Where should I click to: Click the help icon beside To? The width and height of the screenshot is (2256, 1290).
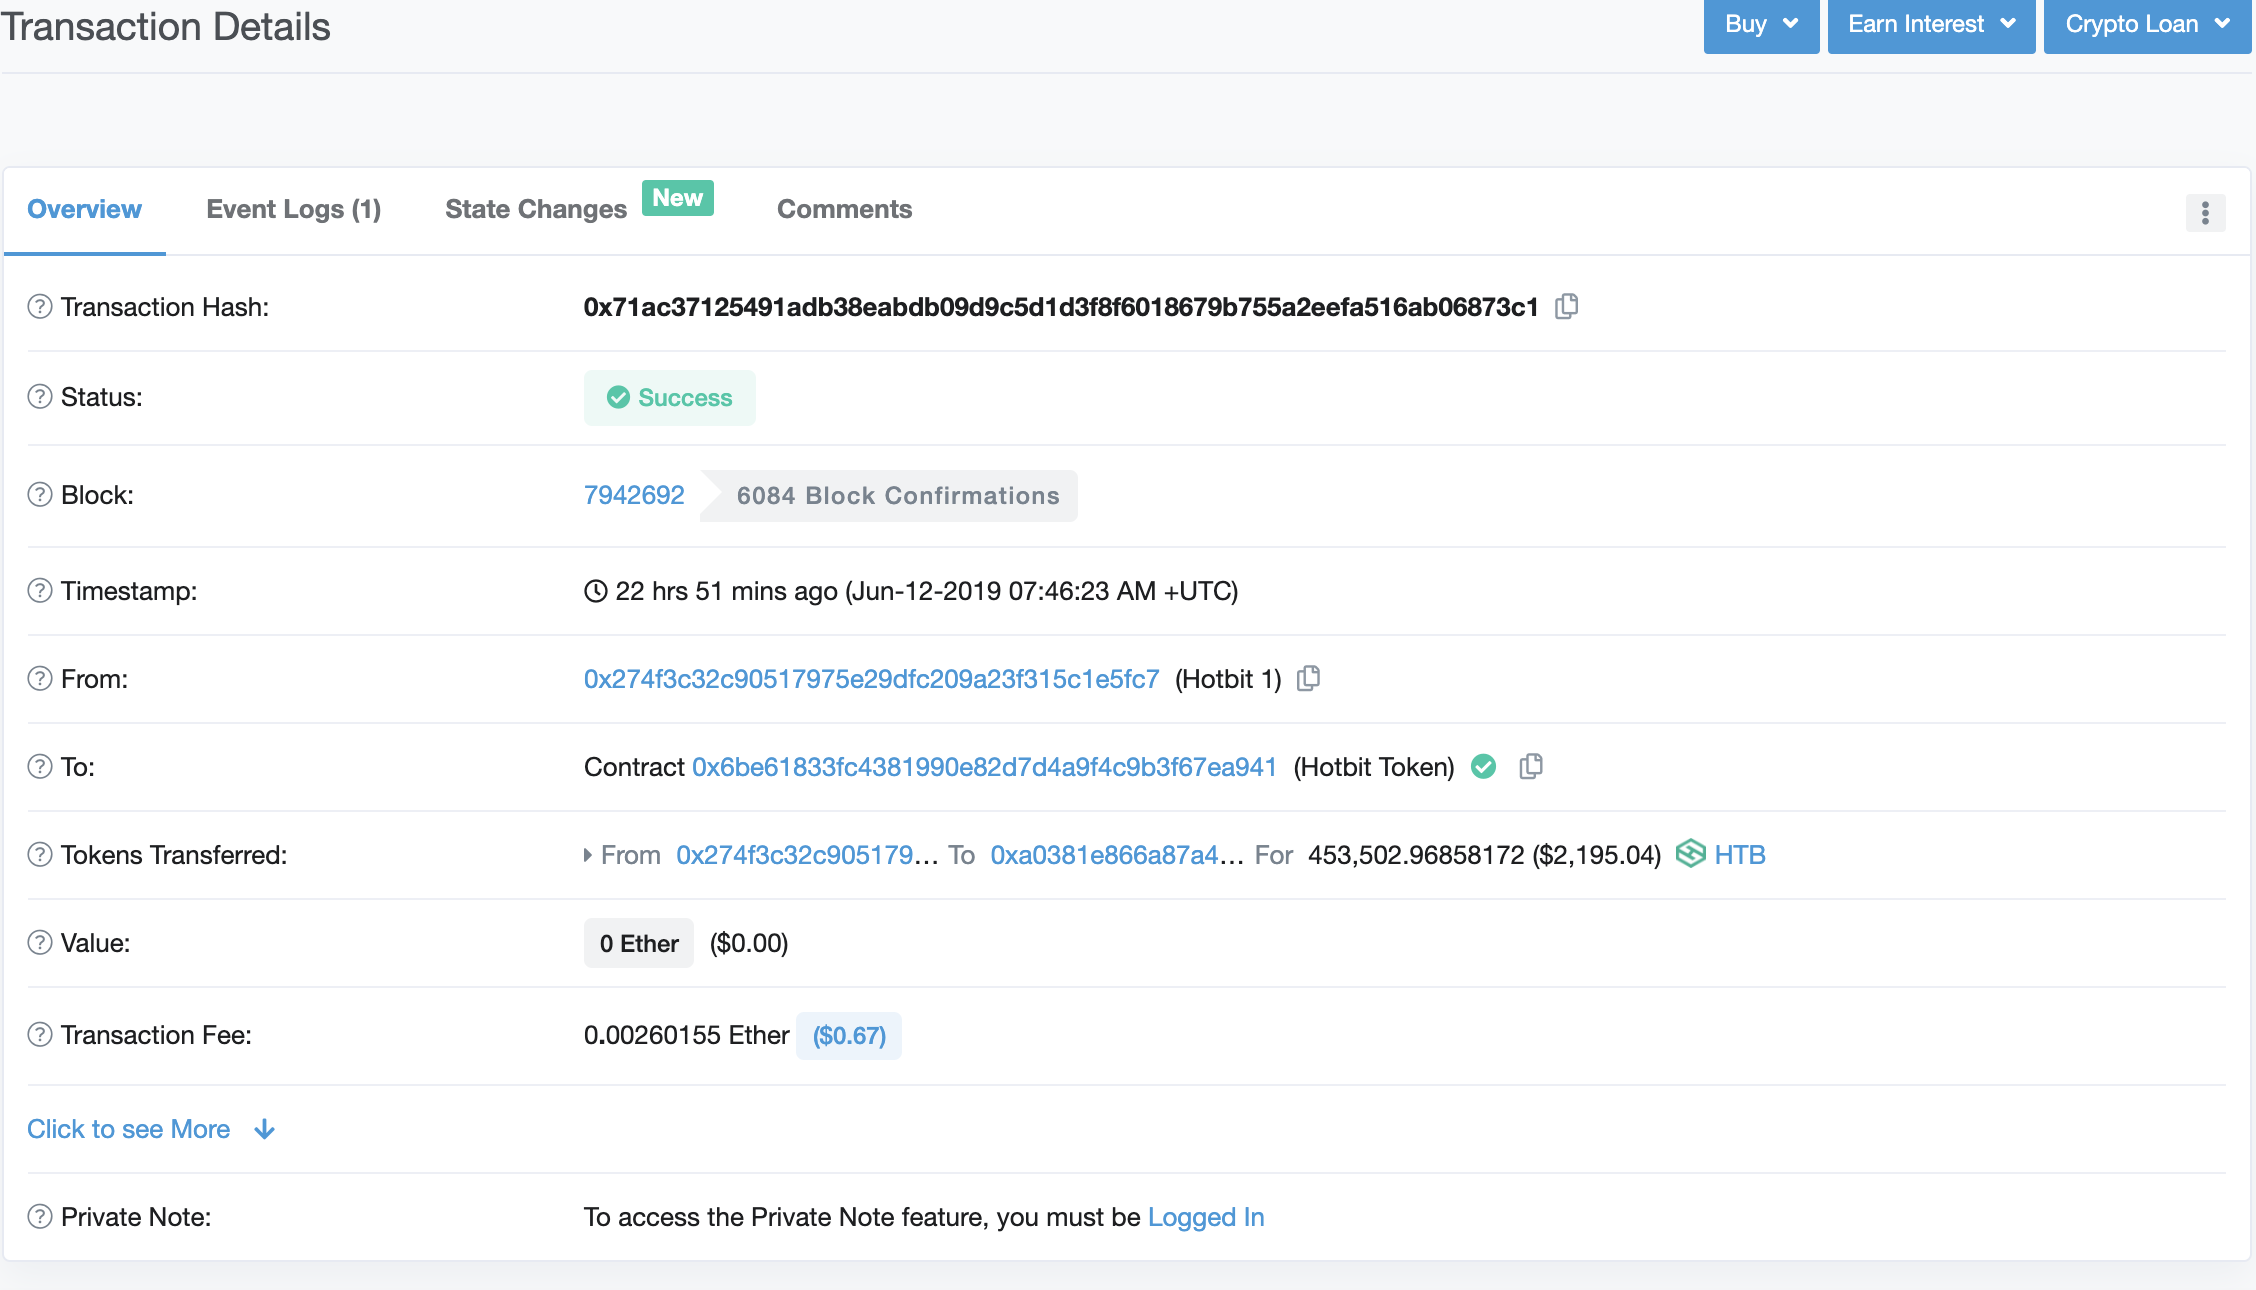click(x=40, y=767)
